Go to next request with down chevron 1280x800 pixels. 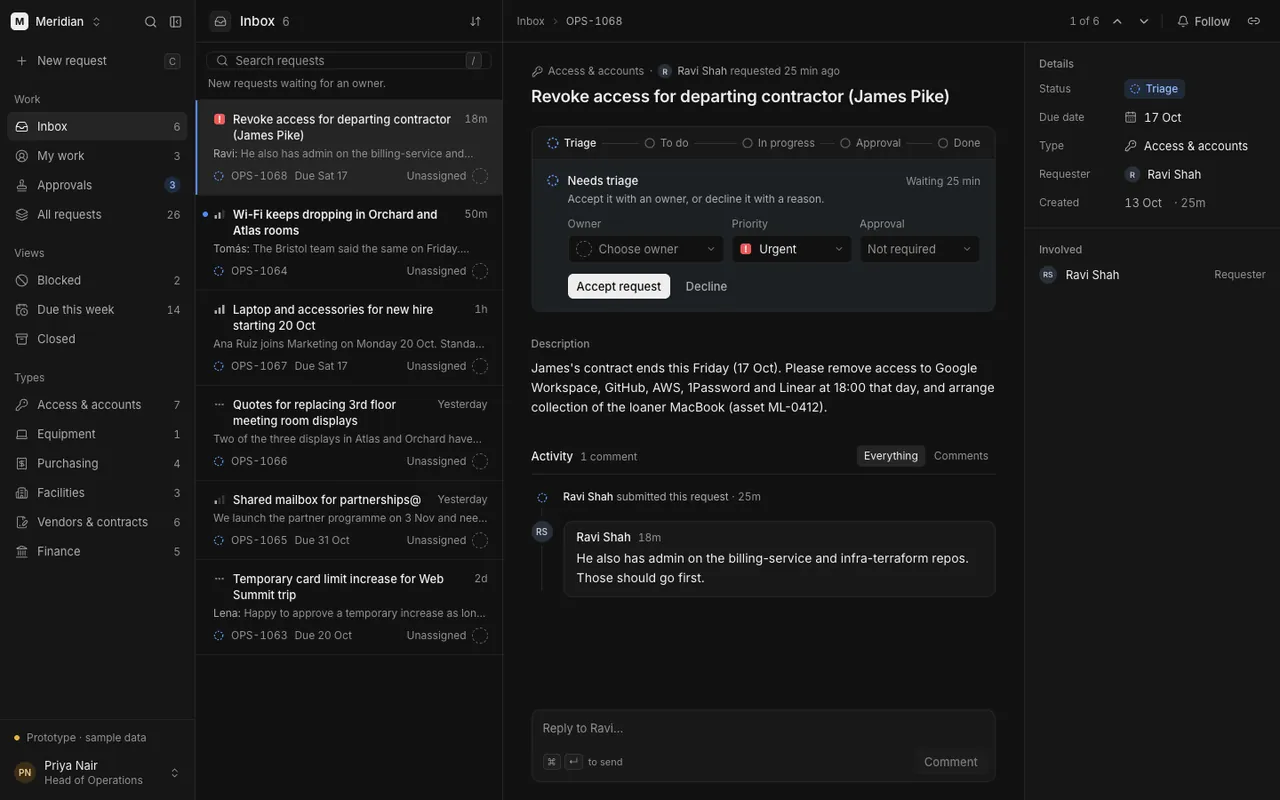[1144, 21]
